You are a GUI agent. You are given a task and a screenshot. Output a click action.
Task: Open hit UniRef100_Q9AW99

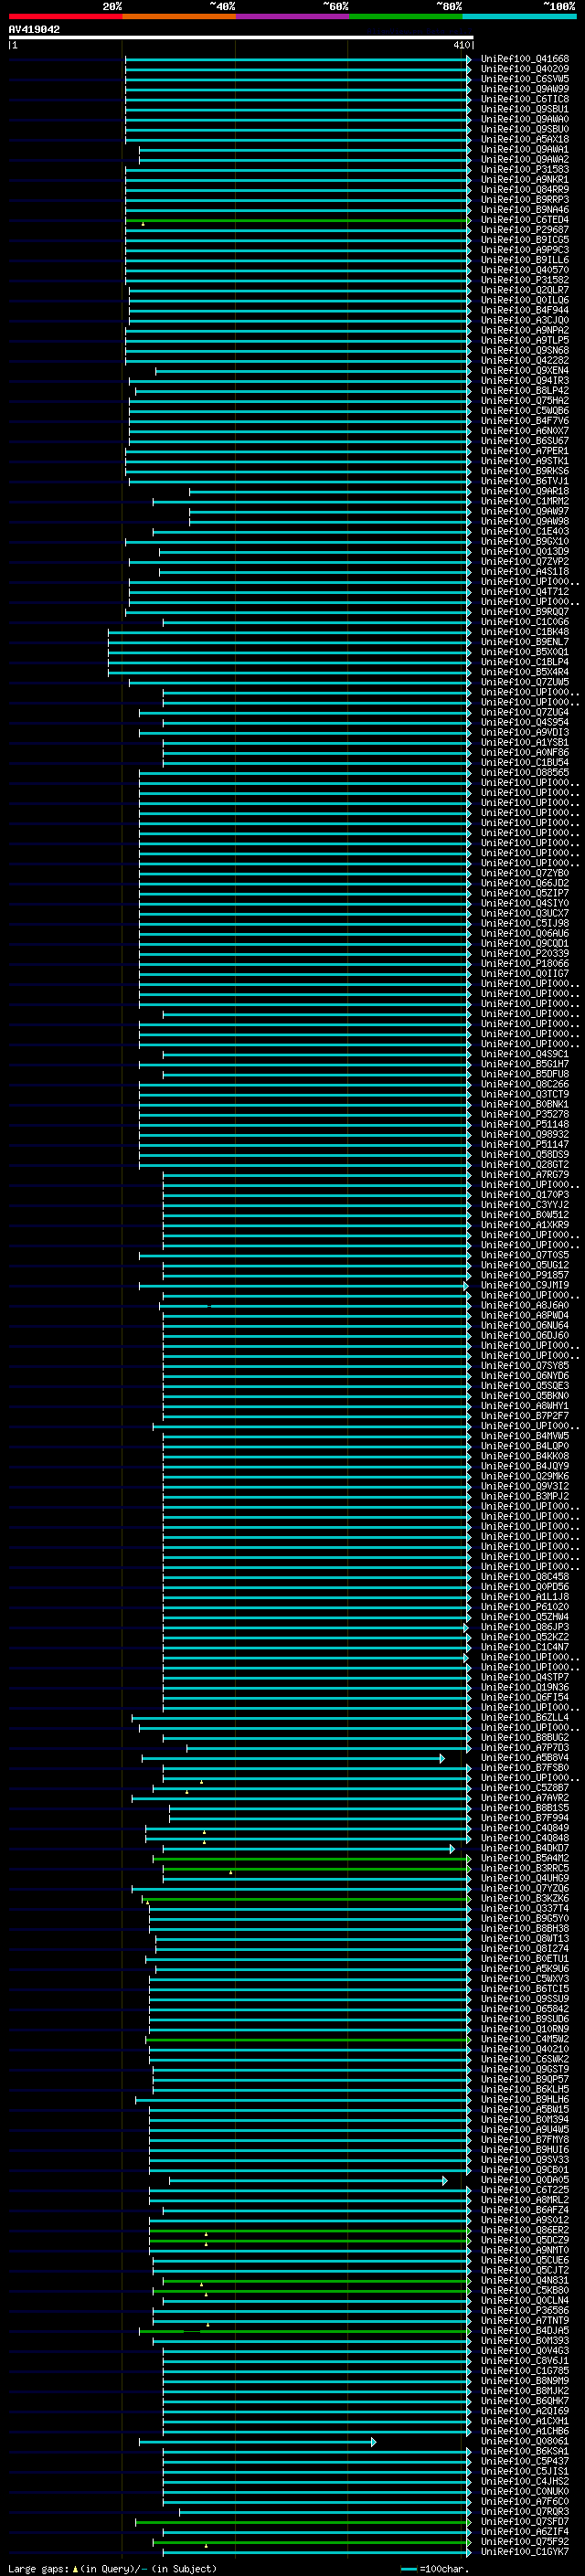pos(525,89)
